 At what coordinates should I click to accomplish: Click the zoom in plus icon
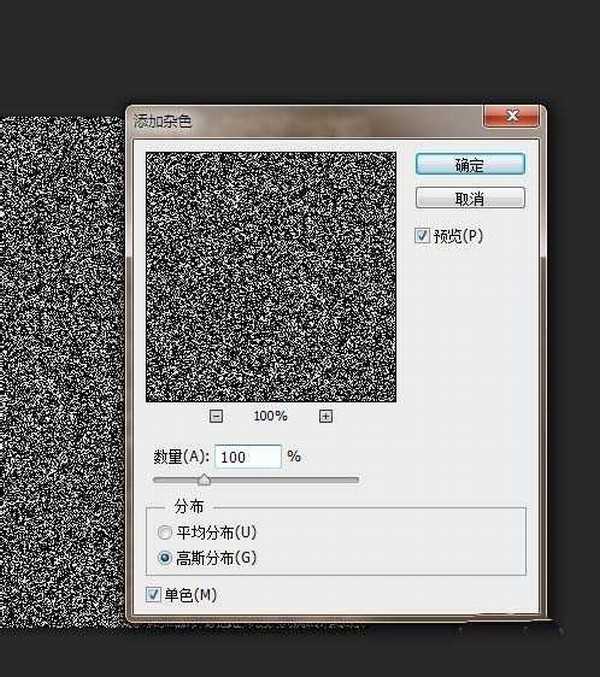(x=326, y=416)
